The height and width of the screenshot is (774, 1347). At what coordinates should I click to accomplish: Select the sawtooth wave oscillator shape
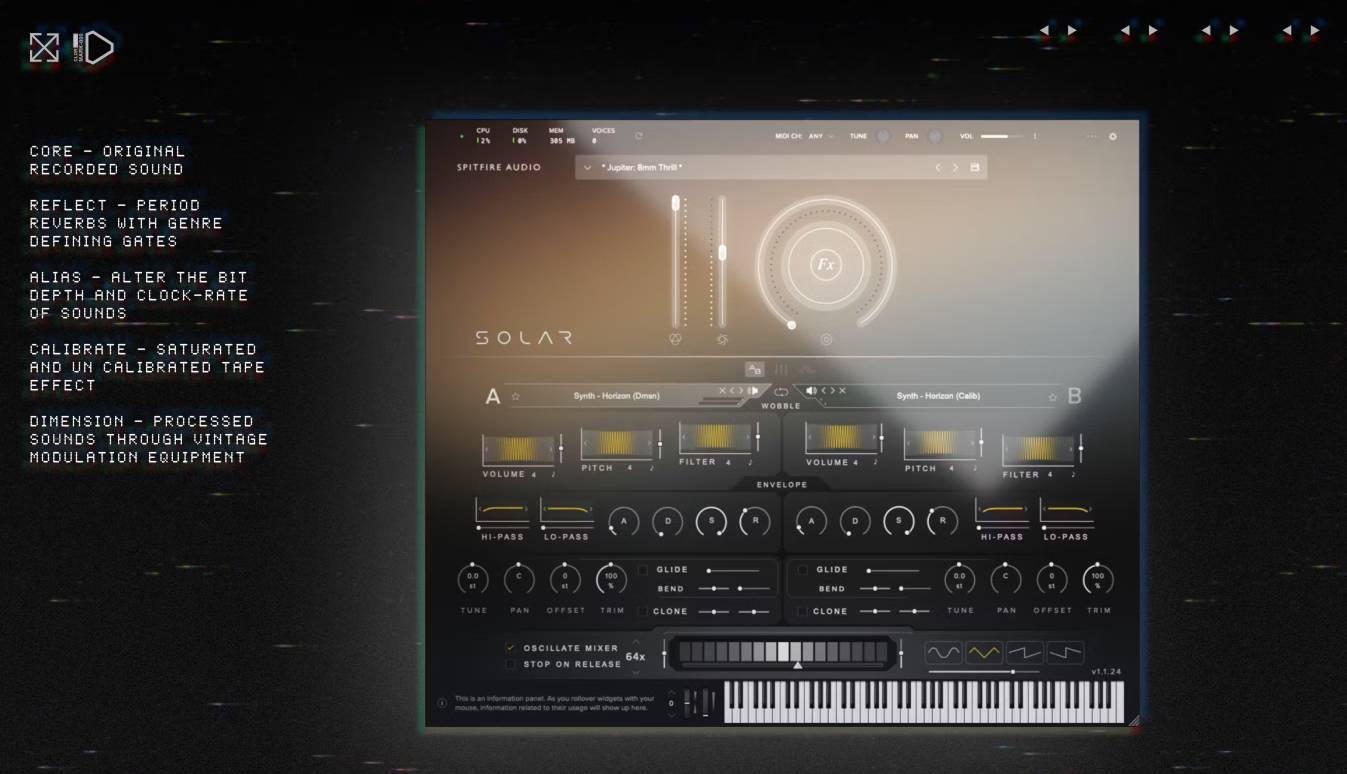point(1025,653)
